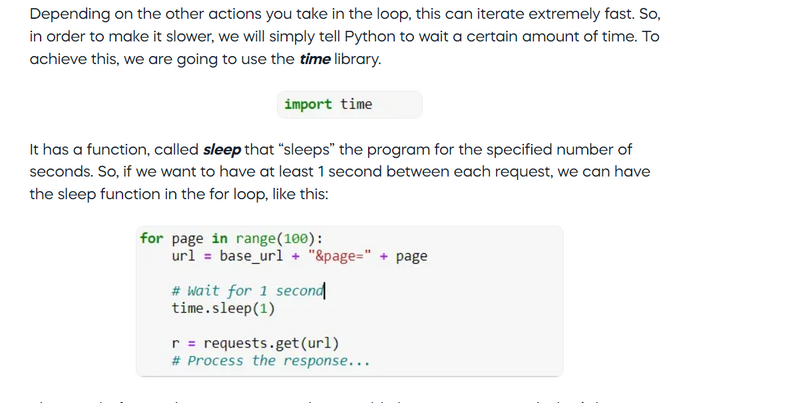Click the bold word "sleep" in the paragraph
This screenshot has height=403, width=800.
[222, 150]
